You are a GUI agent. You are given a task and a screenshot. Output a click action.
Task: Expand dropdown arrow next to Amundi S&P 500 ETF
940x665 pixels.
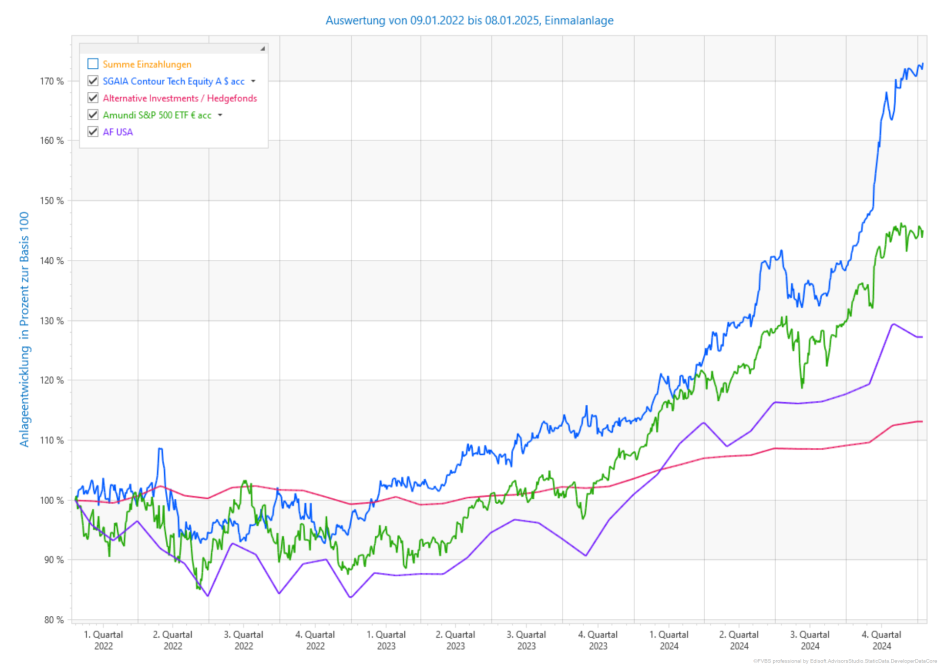tap(220, 115)
